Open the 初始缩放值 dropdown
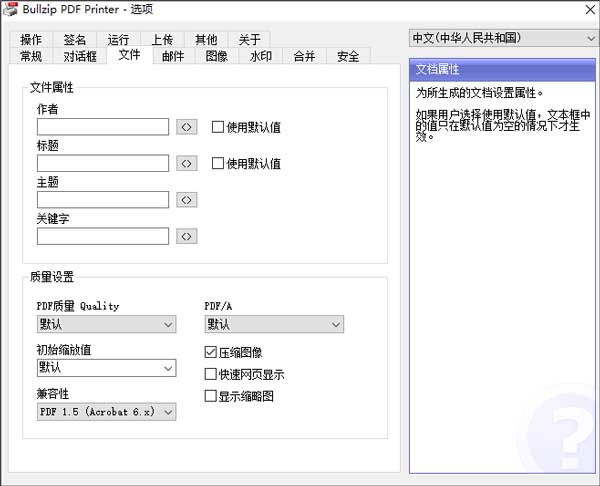This screenshot has width=600, height=486. coord(106,368)
